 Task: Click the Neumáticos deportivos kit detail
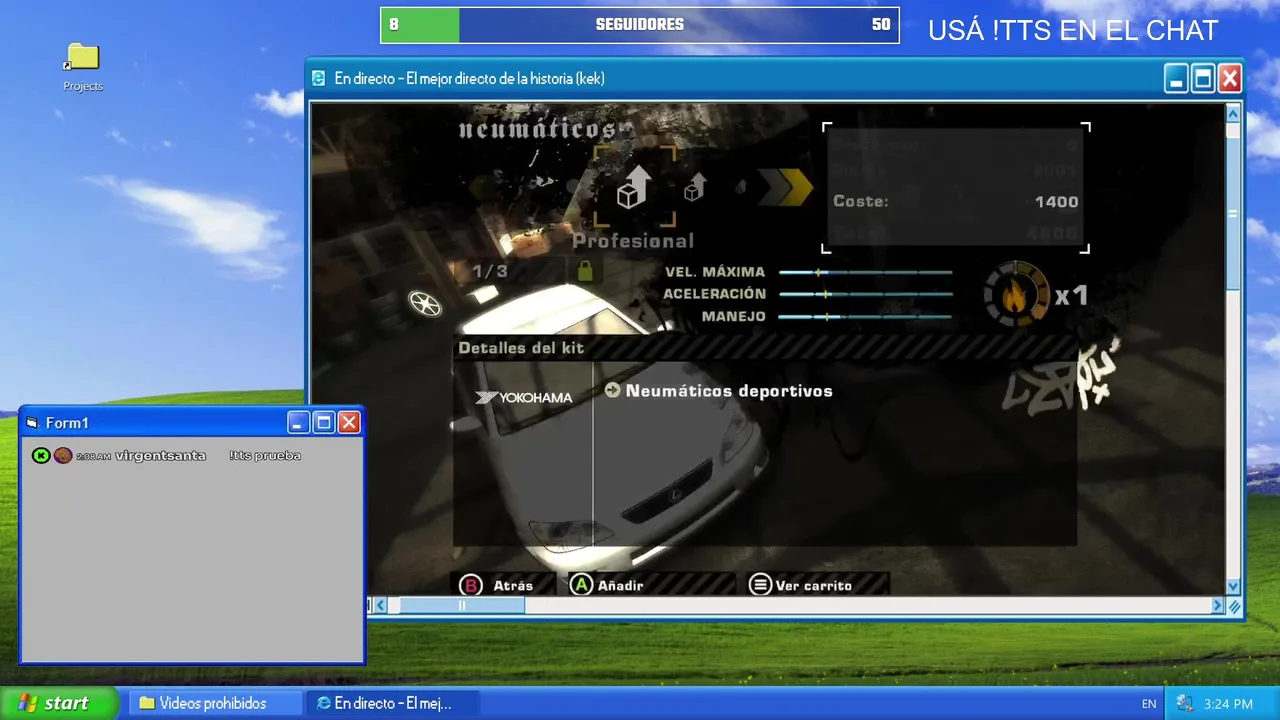tap(729, 391)
